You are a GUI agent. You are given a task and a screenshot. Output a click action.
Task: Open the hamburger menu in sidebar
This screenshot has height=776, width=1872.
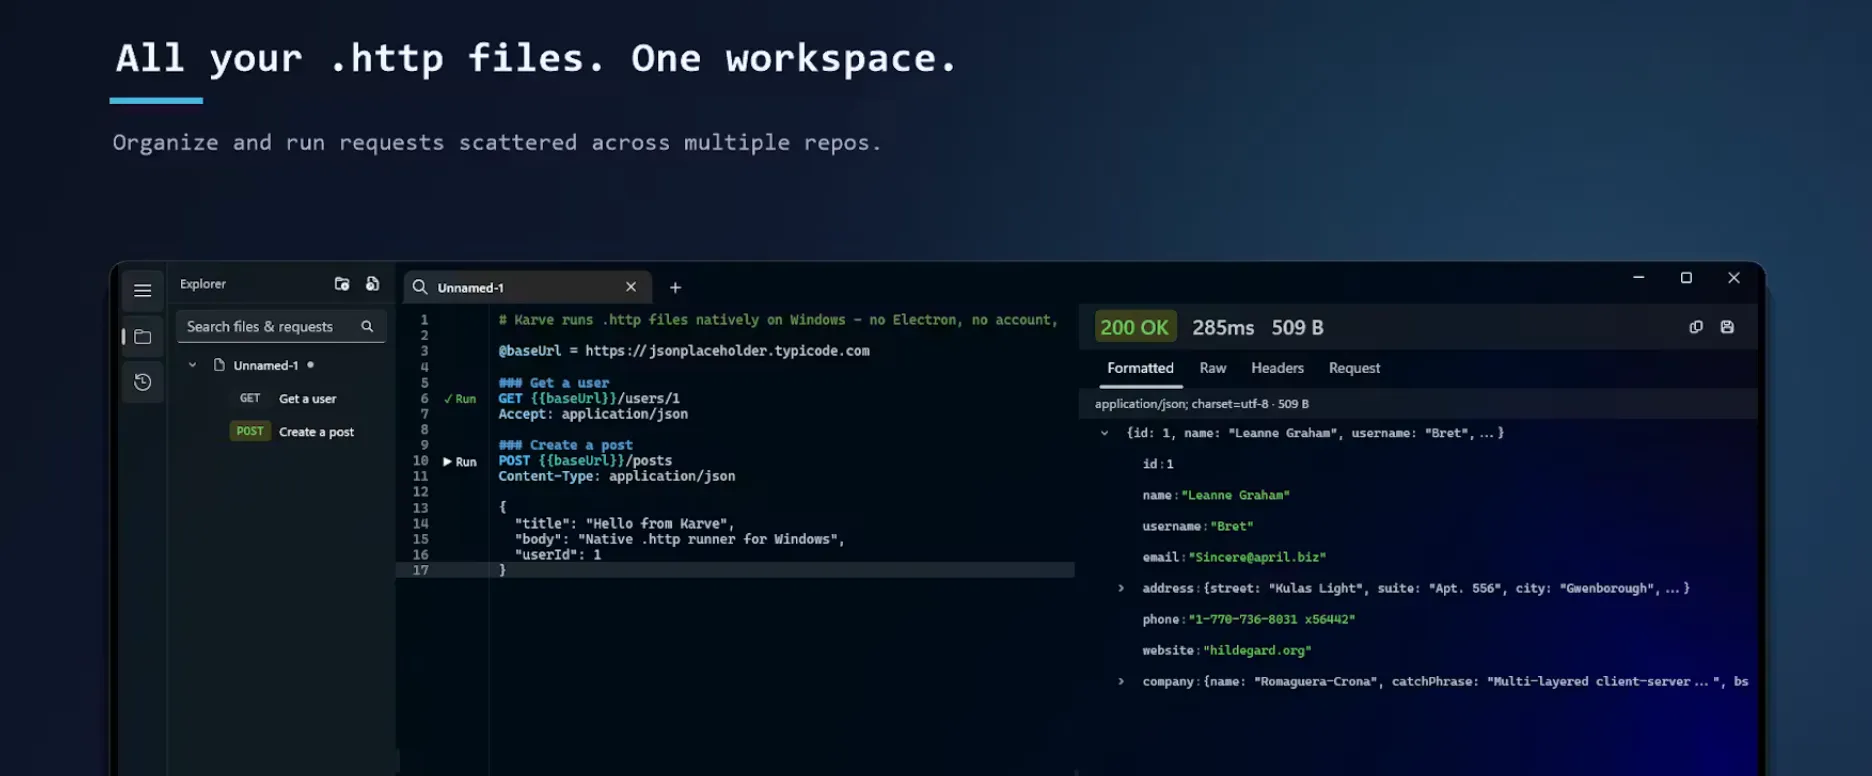(x=143, y=290)
